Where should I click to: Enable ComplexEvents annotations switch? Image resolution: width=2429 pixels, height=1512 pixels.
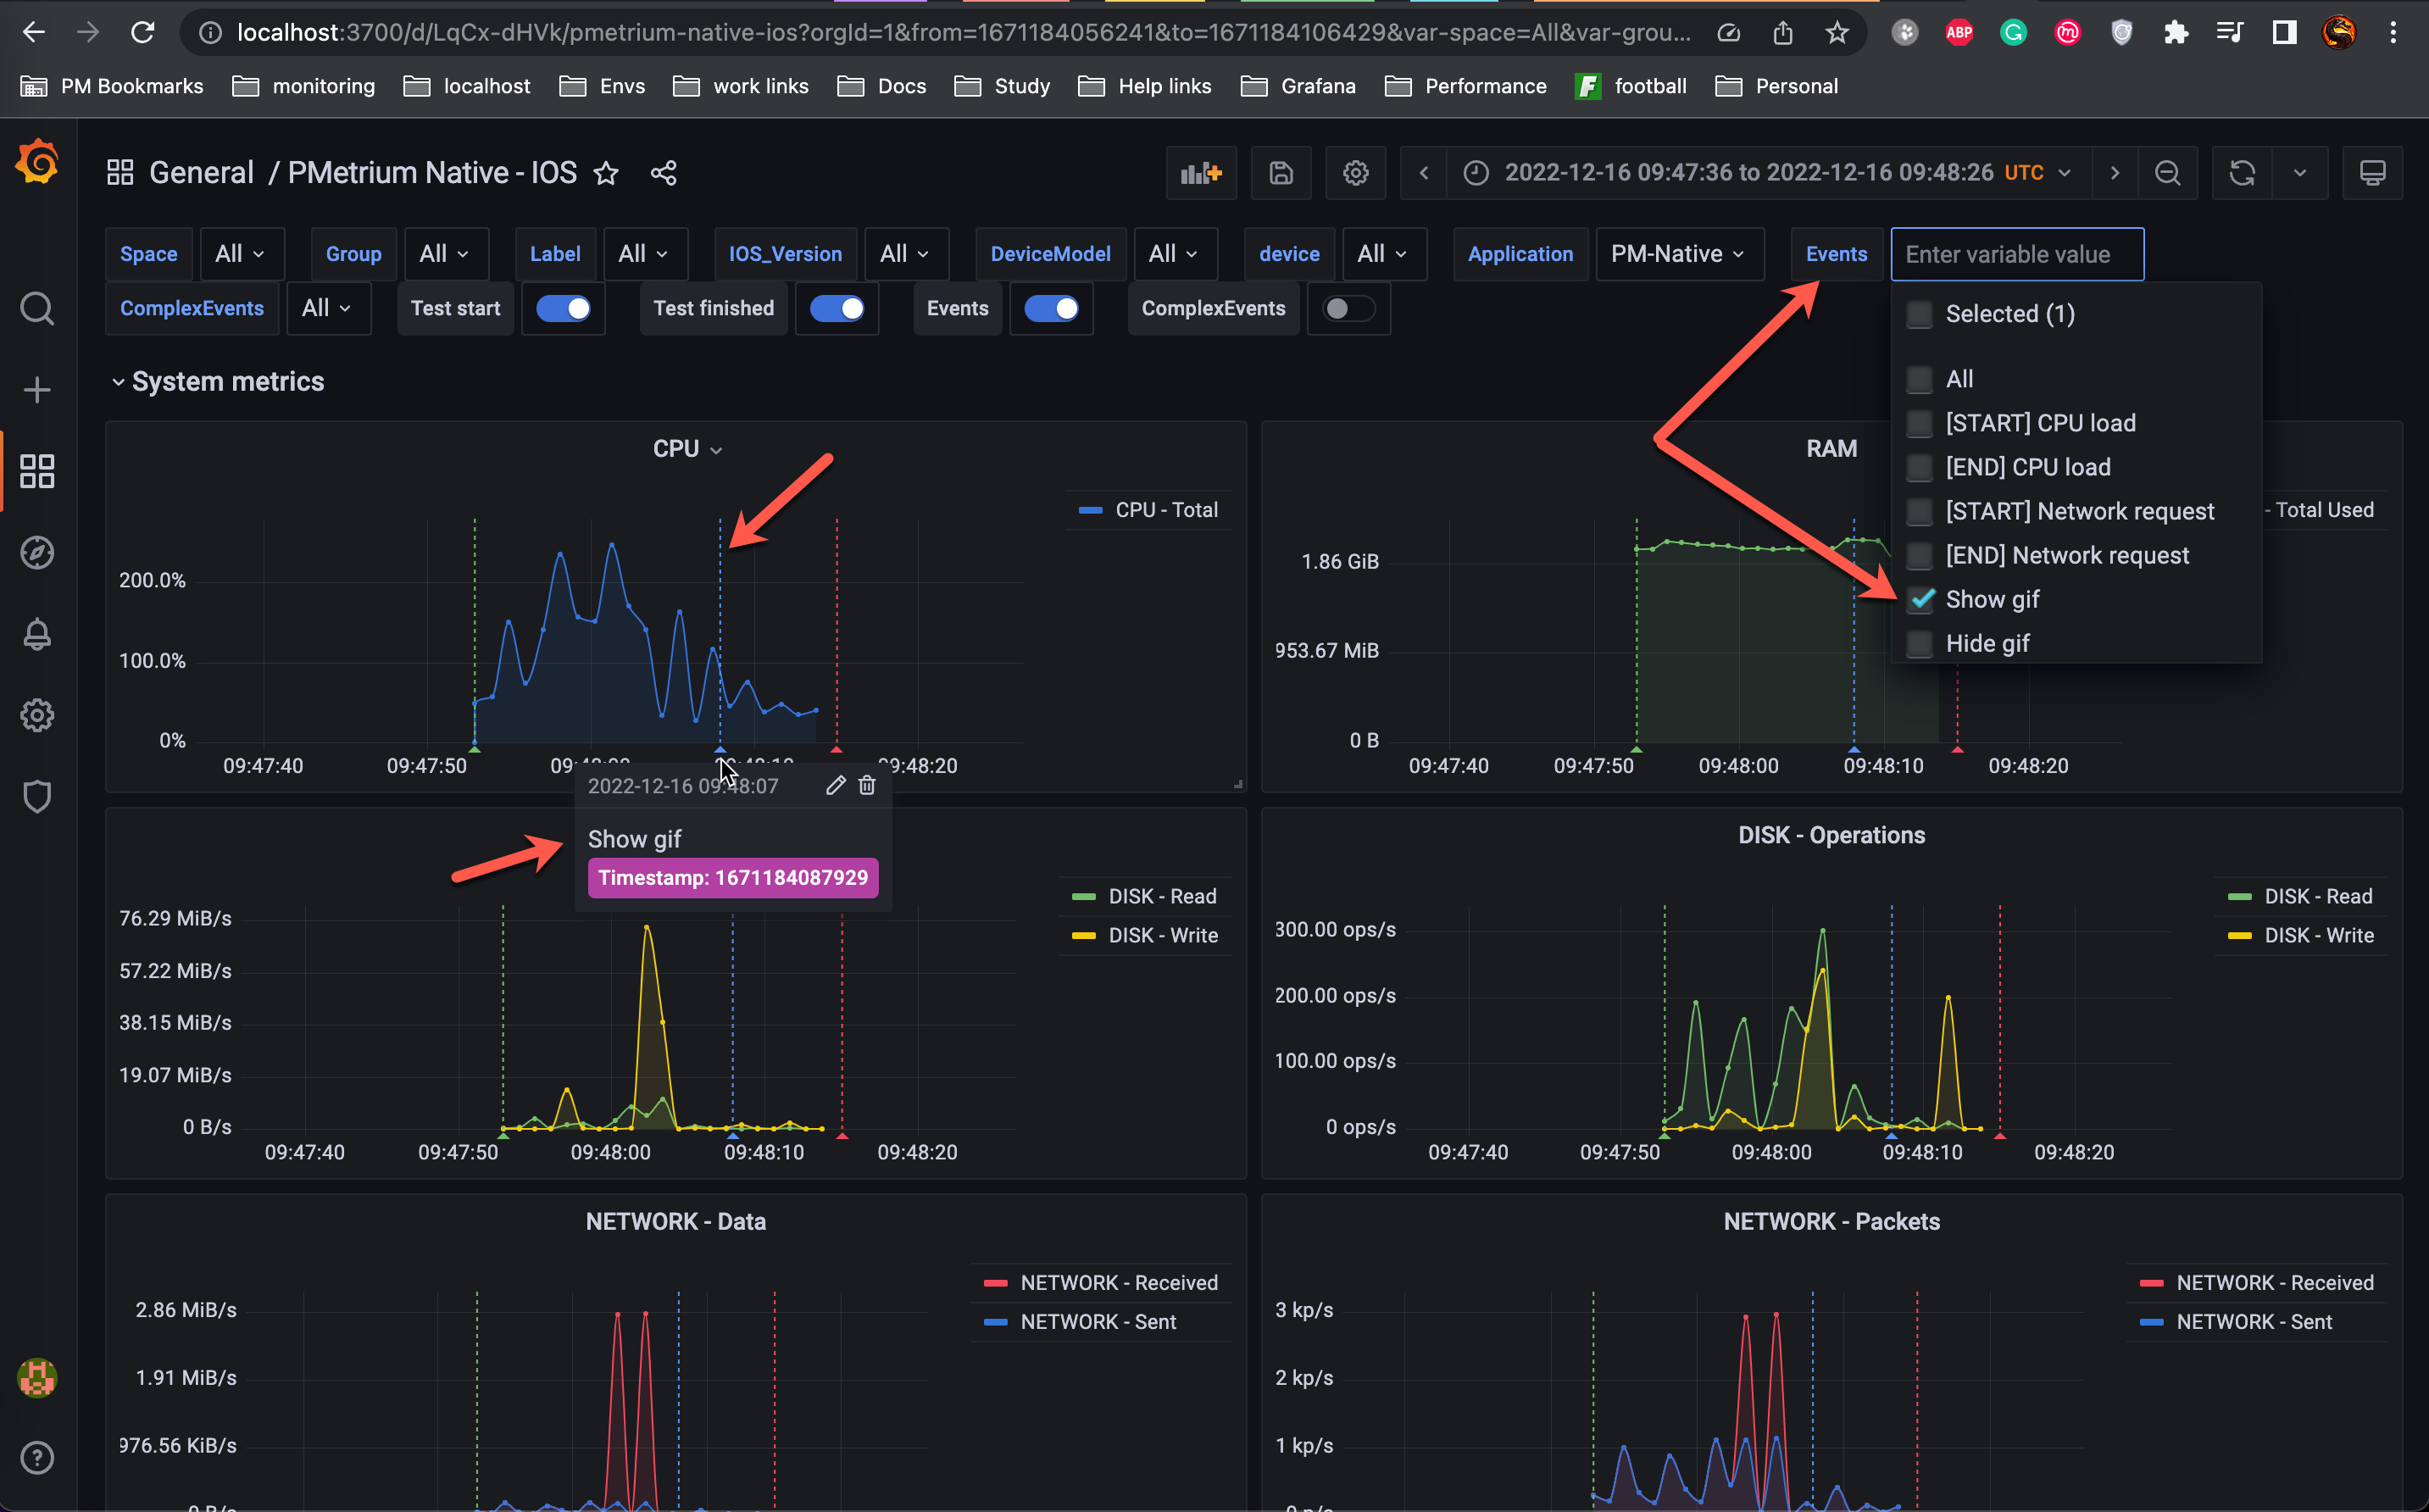tap(1349, 309)
